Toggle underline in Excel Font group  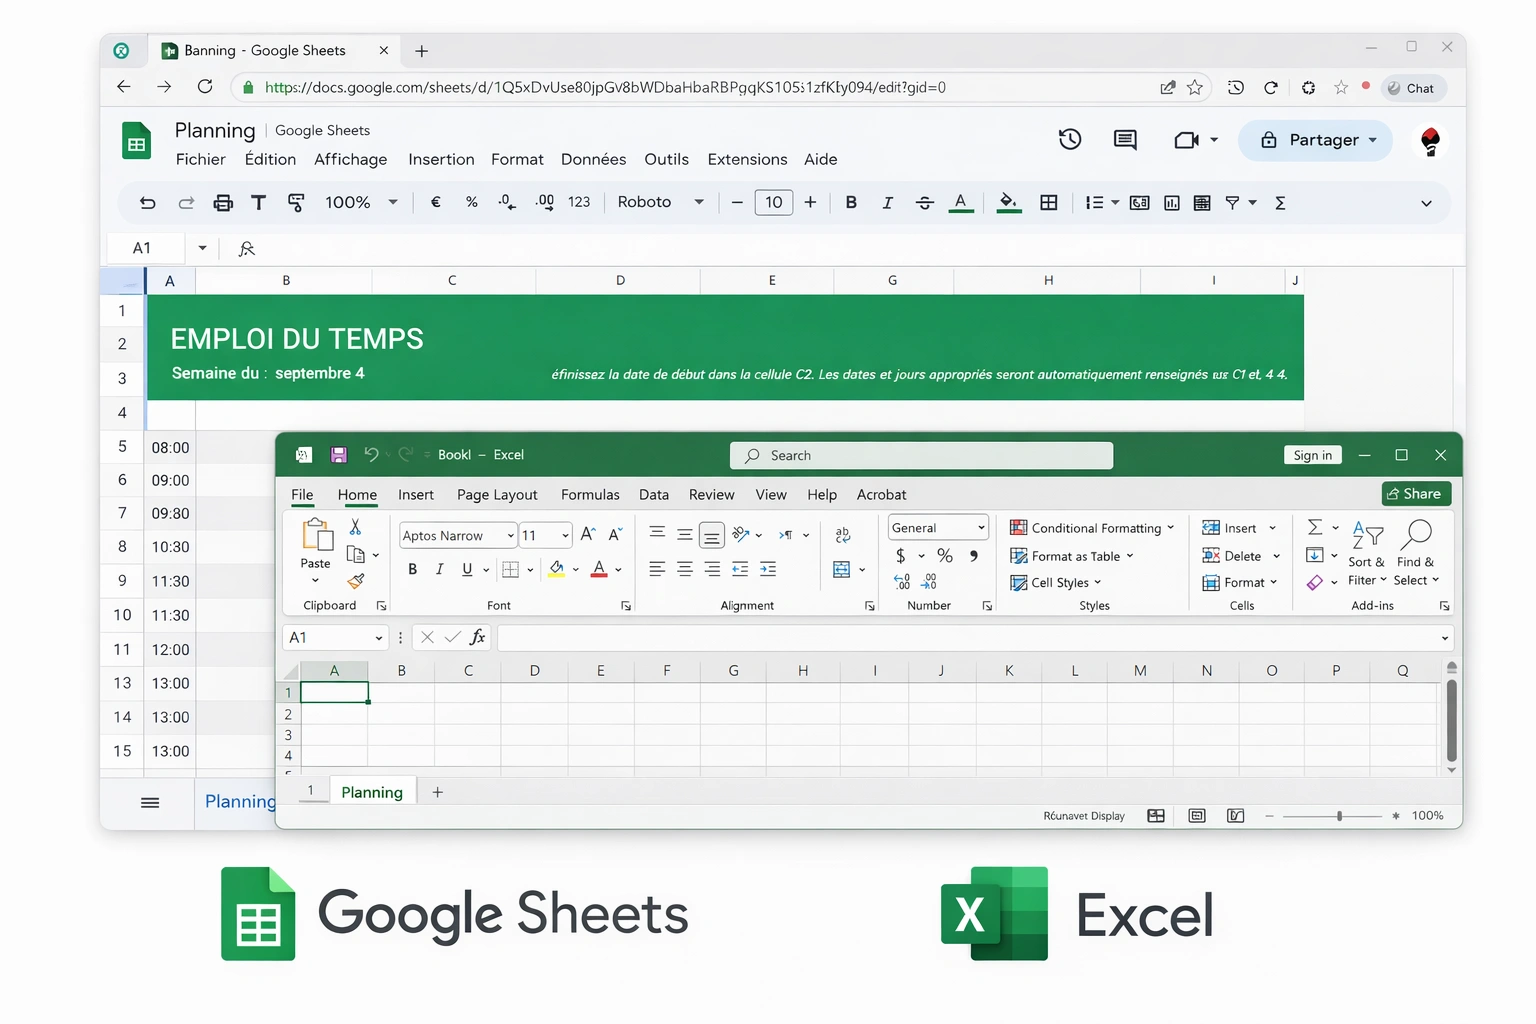(466, 569)
